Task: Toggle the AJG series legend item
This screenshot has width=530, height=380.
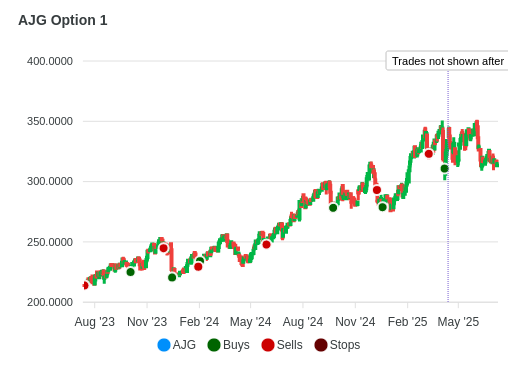Action: coord(177,345)
